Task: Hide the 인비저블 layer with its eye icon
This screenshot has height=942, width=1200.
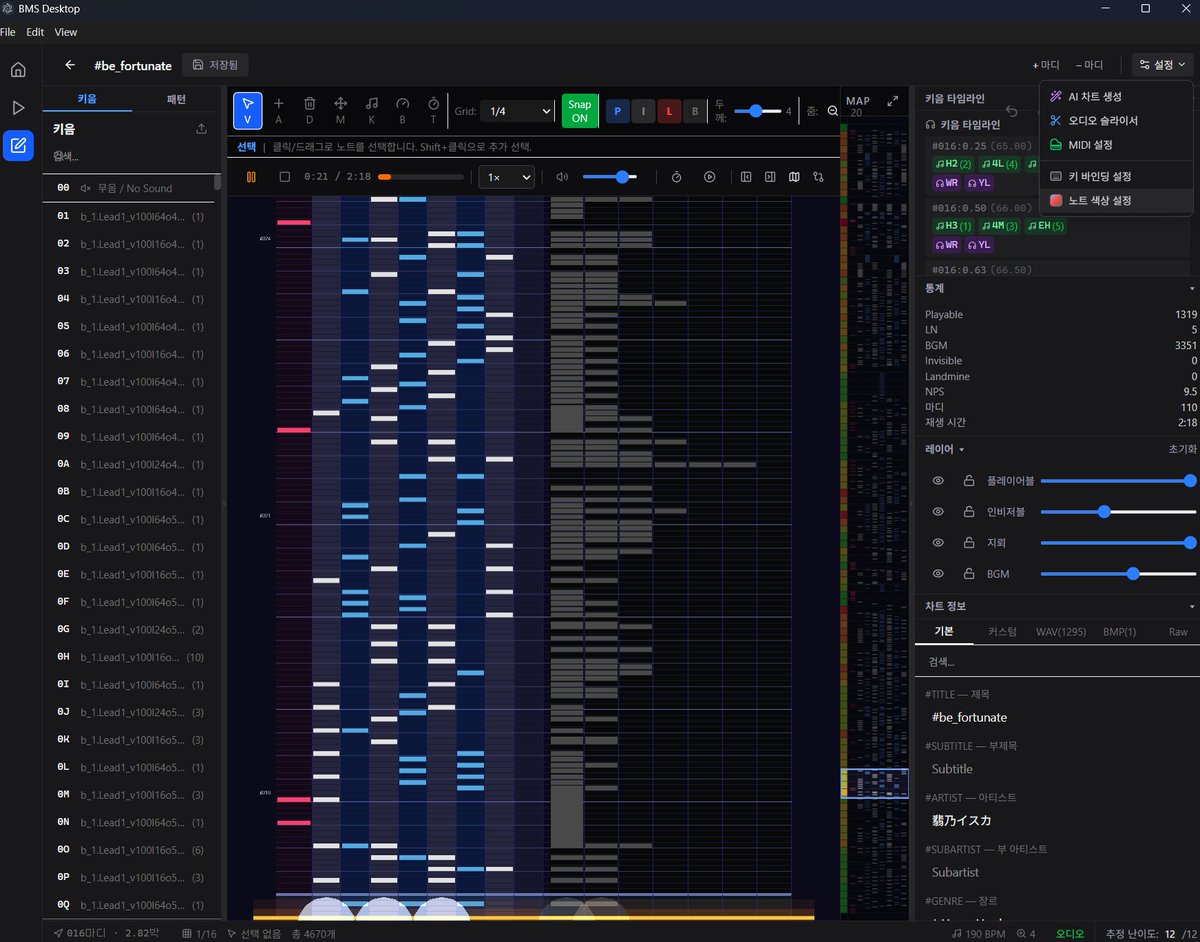Action: tap(938, 512)
